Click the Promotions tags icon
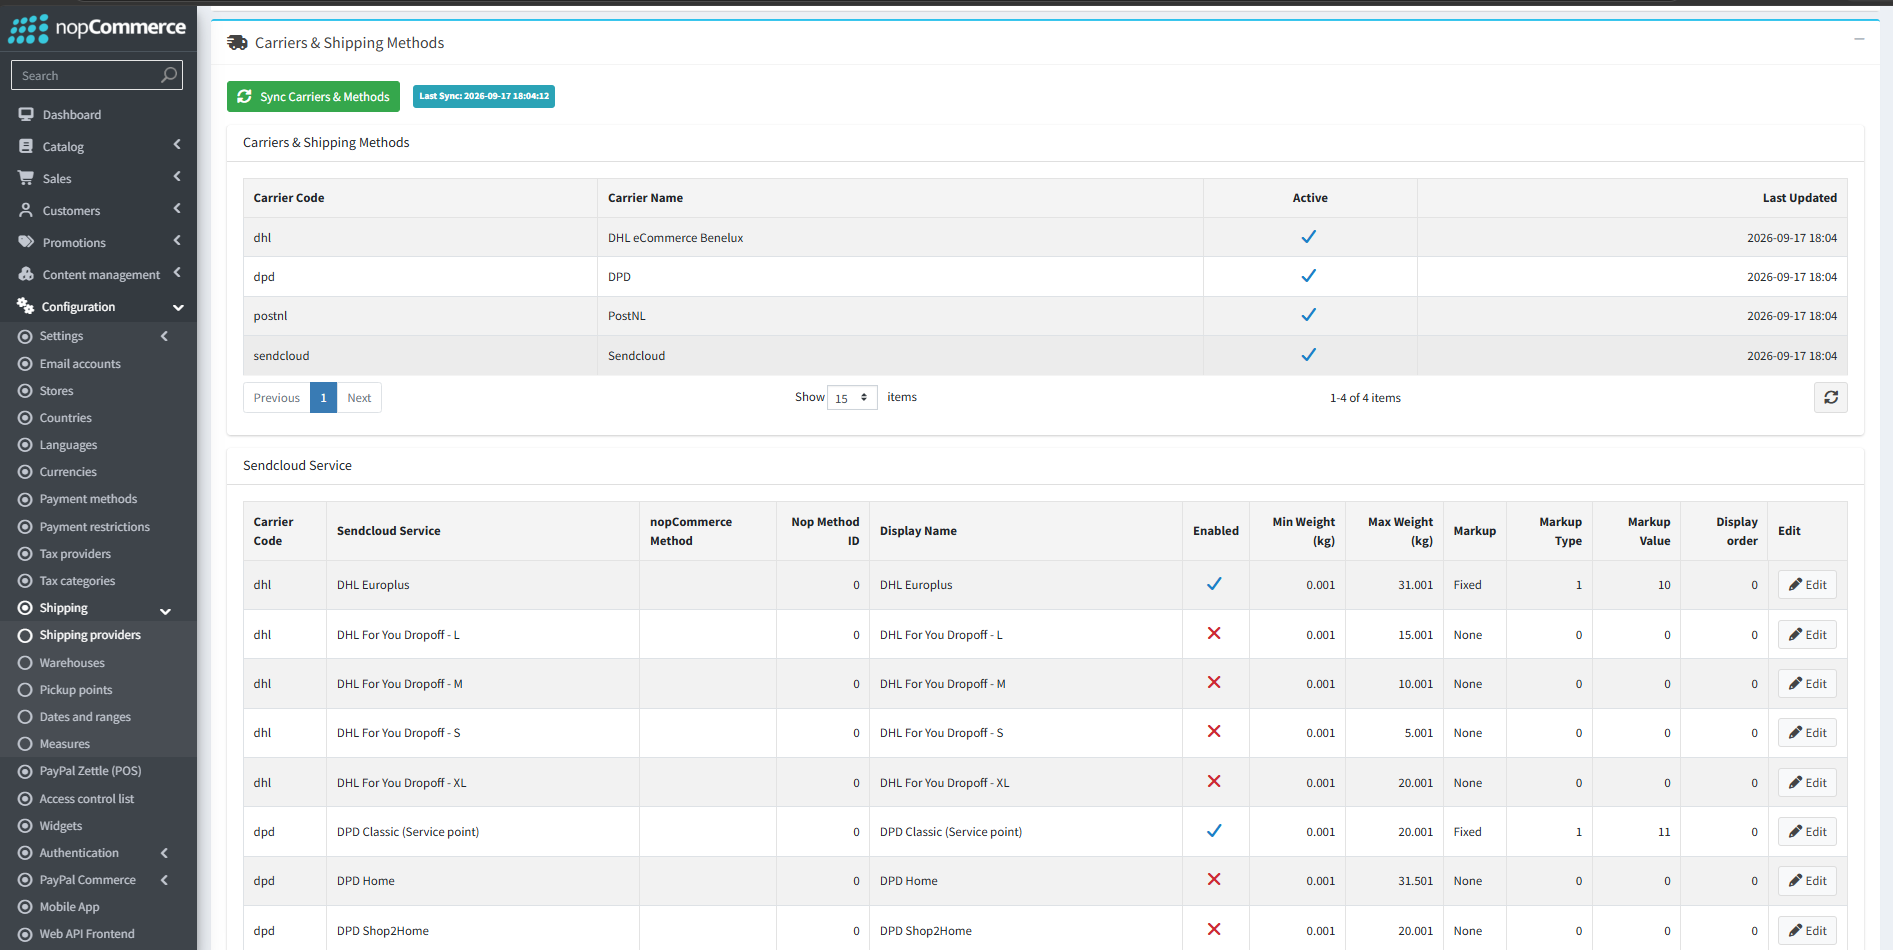 pyautogui.click(x=26, y=242)
